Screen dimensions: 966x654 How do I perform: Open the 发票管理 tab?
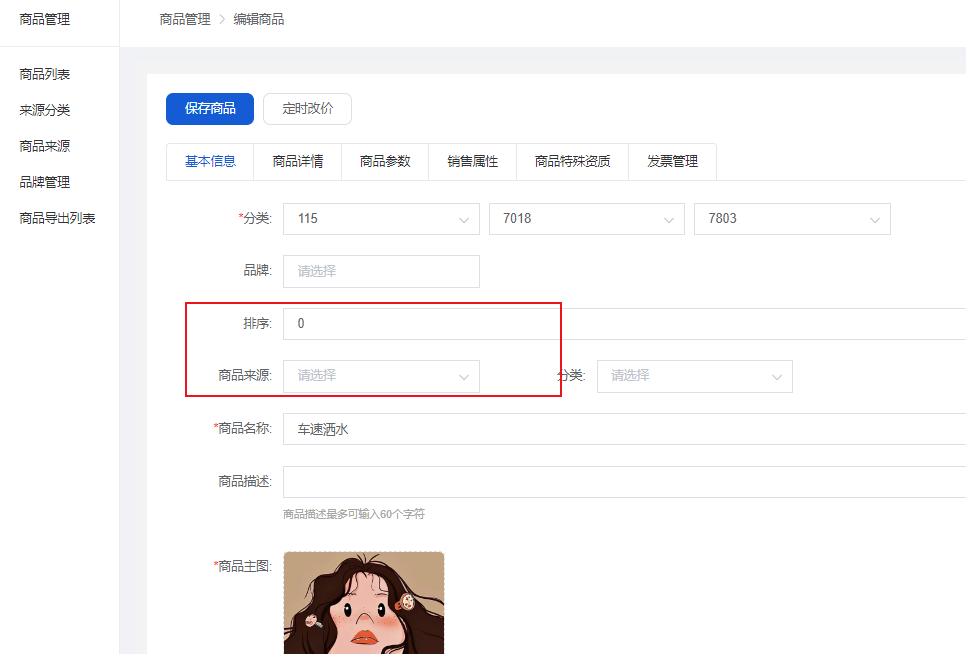click(672, 161)
